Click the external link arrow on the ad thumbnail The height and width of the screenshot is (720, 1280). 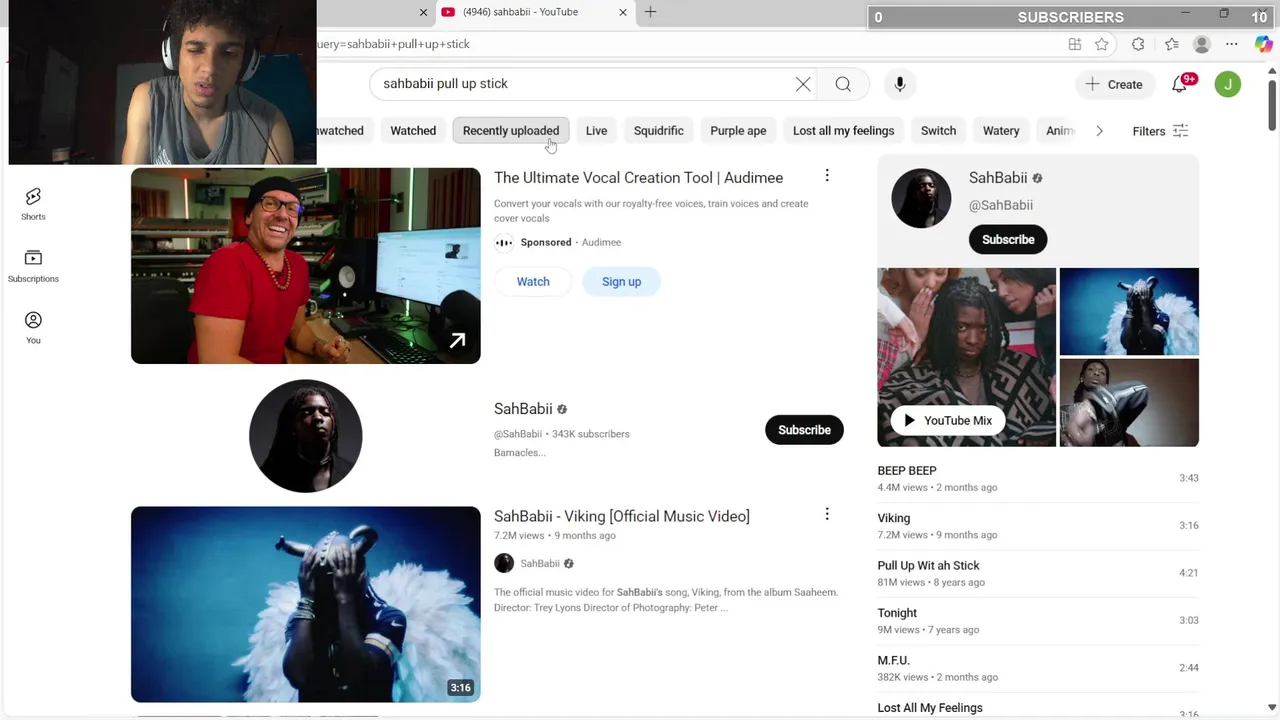click(x=457, y=341)
